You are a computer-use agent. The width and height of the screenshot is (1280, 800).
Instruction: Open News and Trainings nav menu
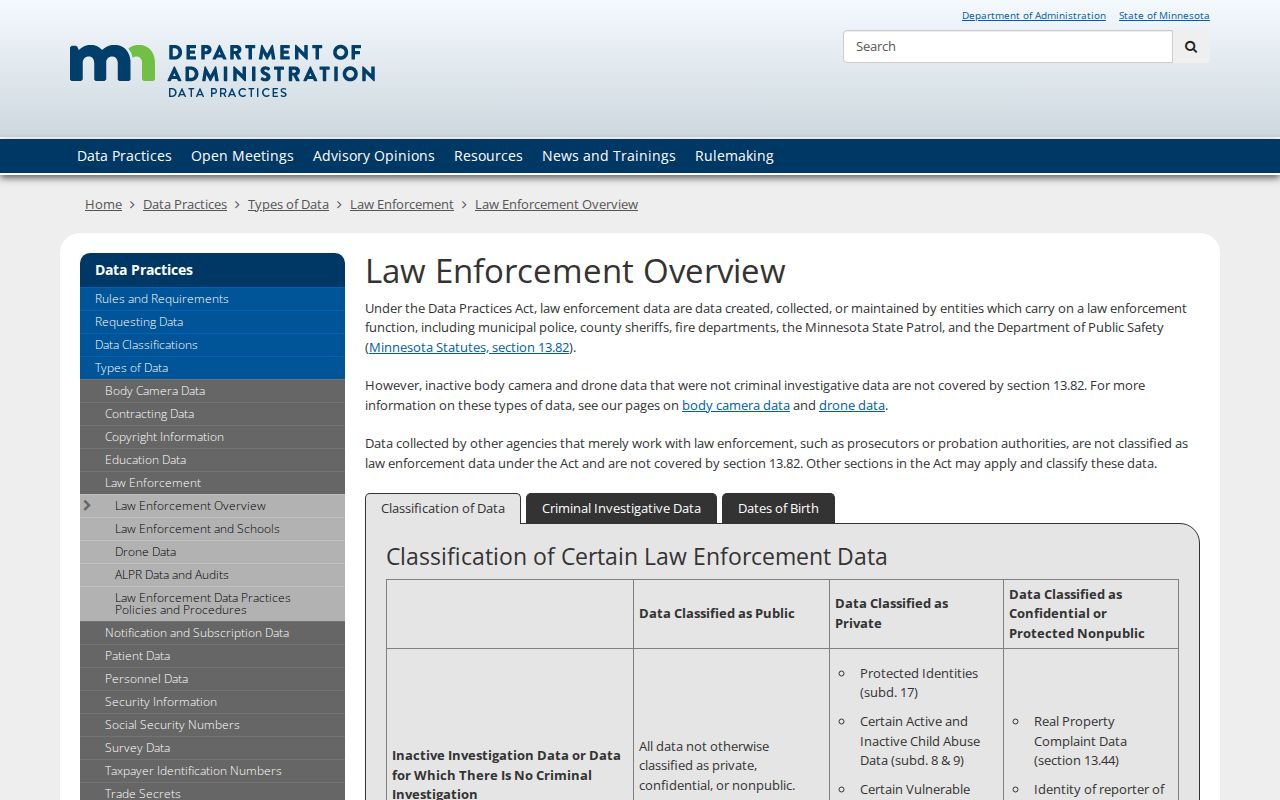tap(609, 156)
